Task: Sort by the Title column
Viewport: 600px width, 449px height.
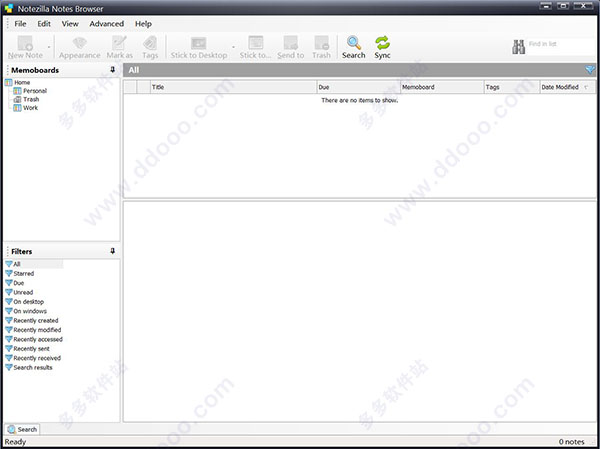Action: [x=233, y=87]
